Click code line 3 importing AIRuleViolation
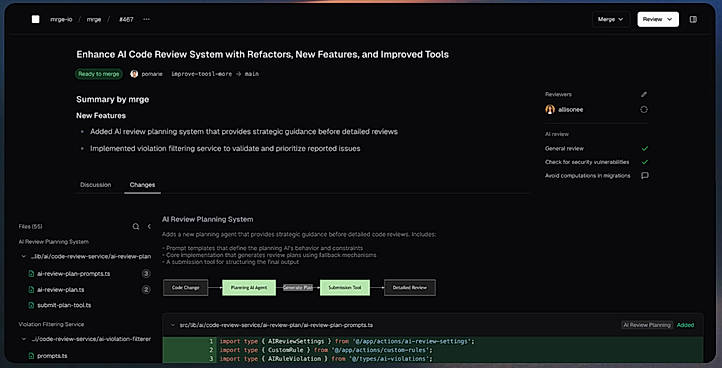Screen dimensions: 722x368 (x=326, y=359)
